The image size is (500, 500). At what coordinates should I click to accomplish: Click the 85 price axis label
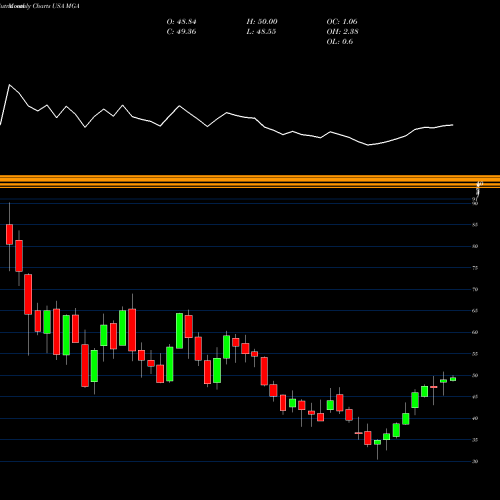click(475, 225)
